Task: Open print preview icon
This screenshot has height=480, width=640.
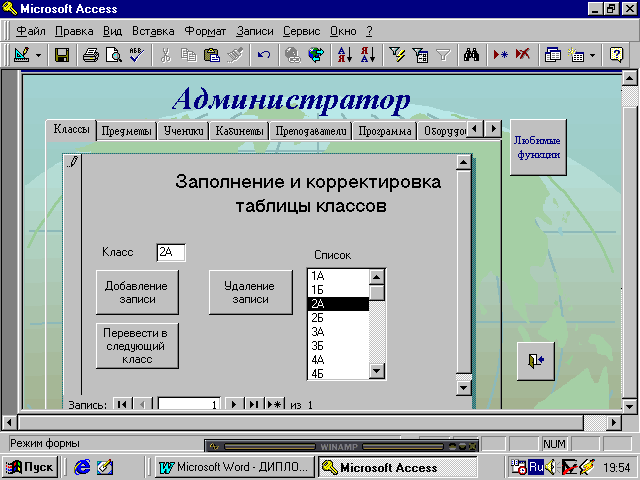Action: (x=113, y=55)
